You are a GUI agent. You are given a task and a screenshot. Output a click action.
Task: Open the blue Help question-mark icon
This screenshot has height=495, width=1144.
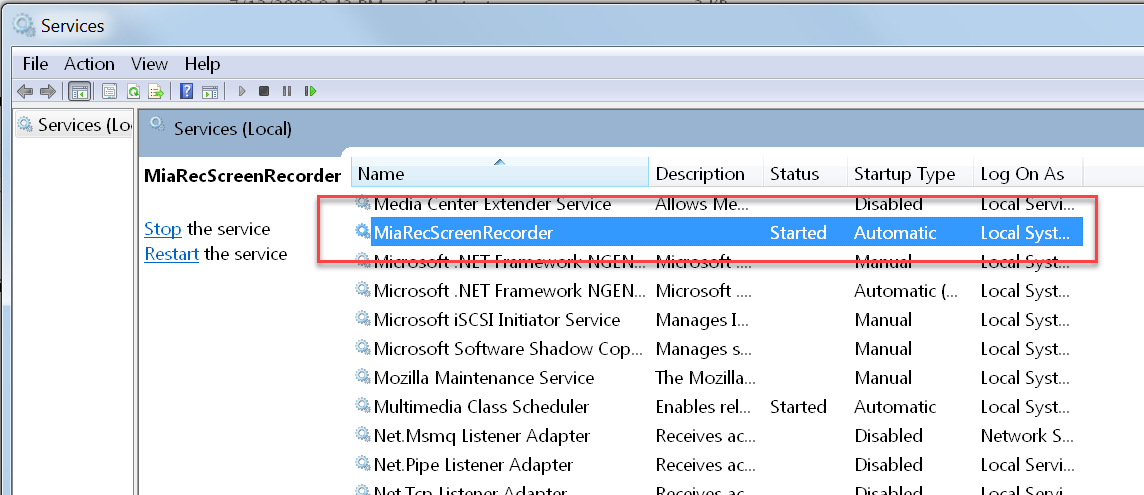click(x=186, y=91)
